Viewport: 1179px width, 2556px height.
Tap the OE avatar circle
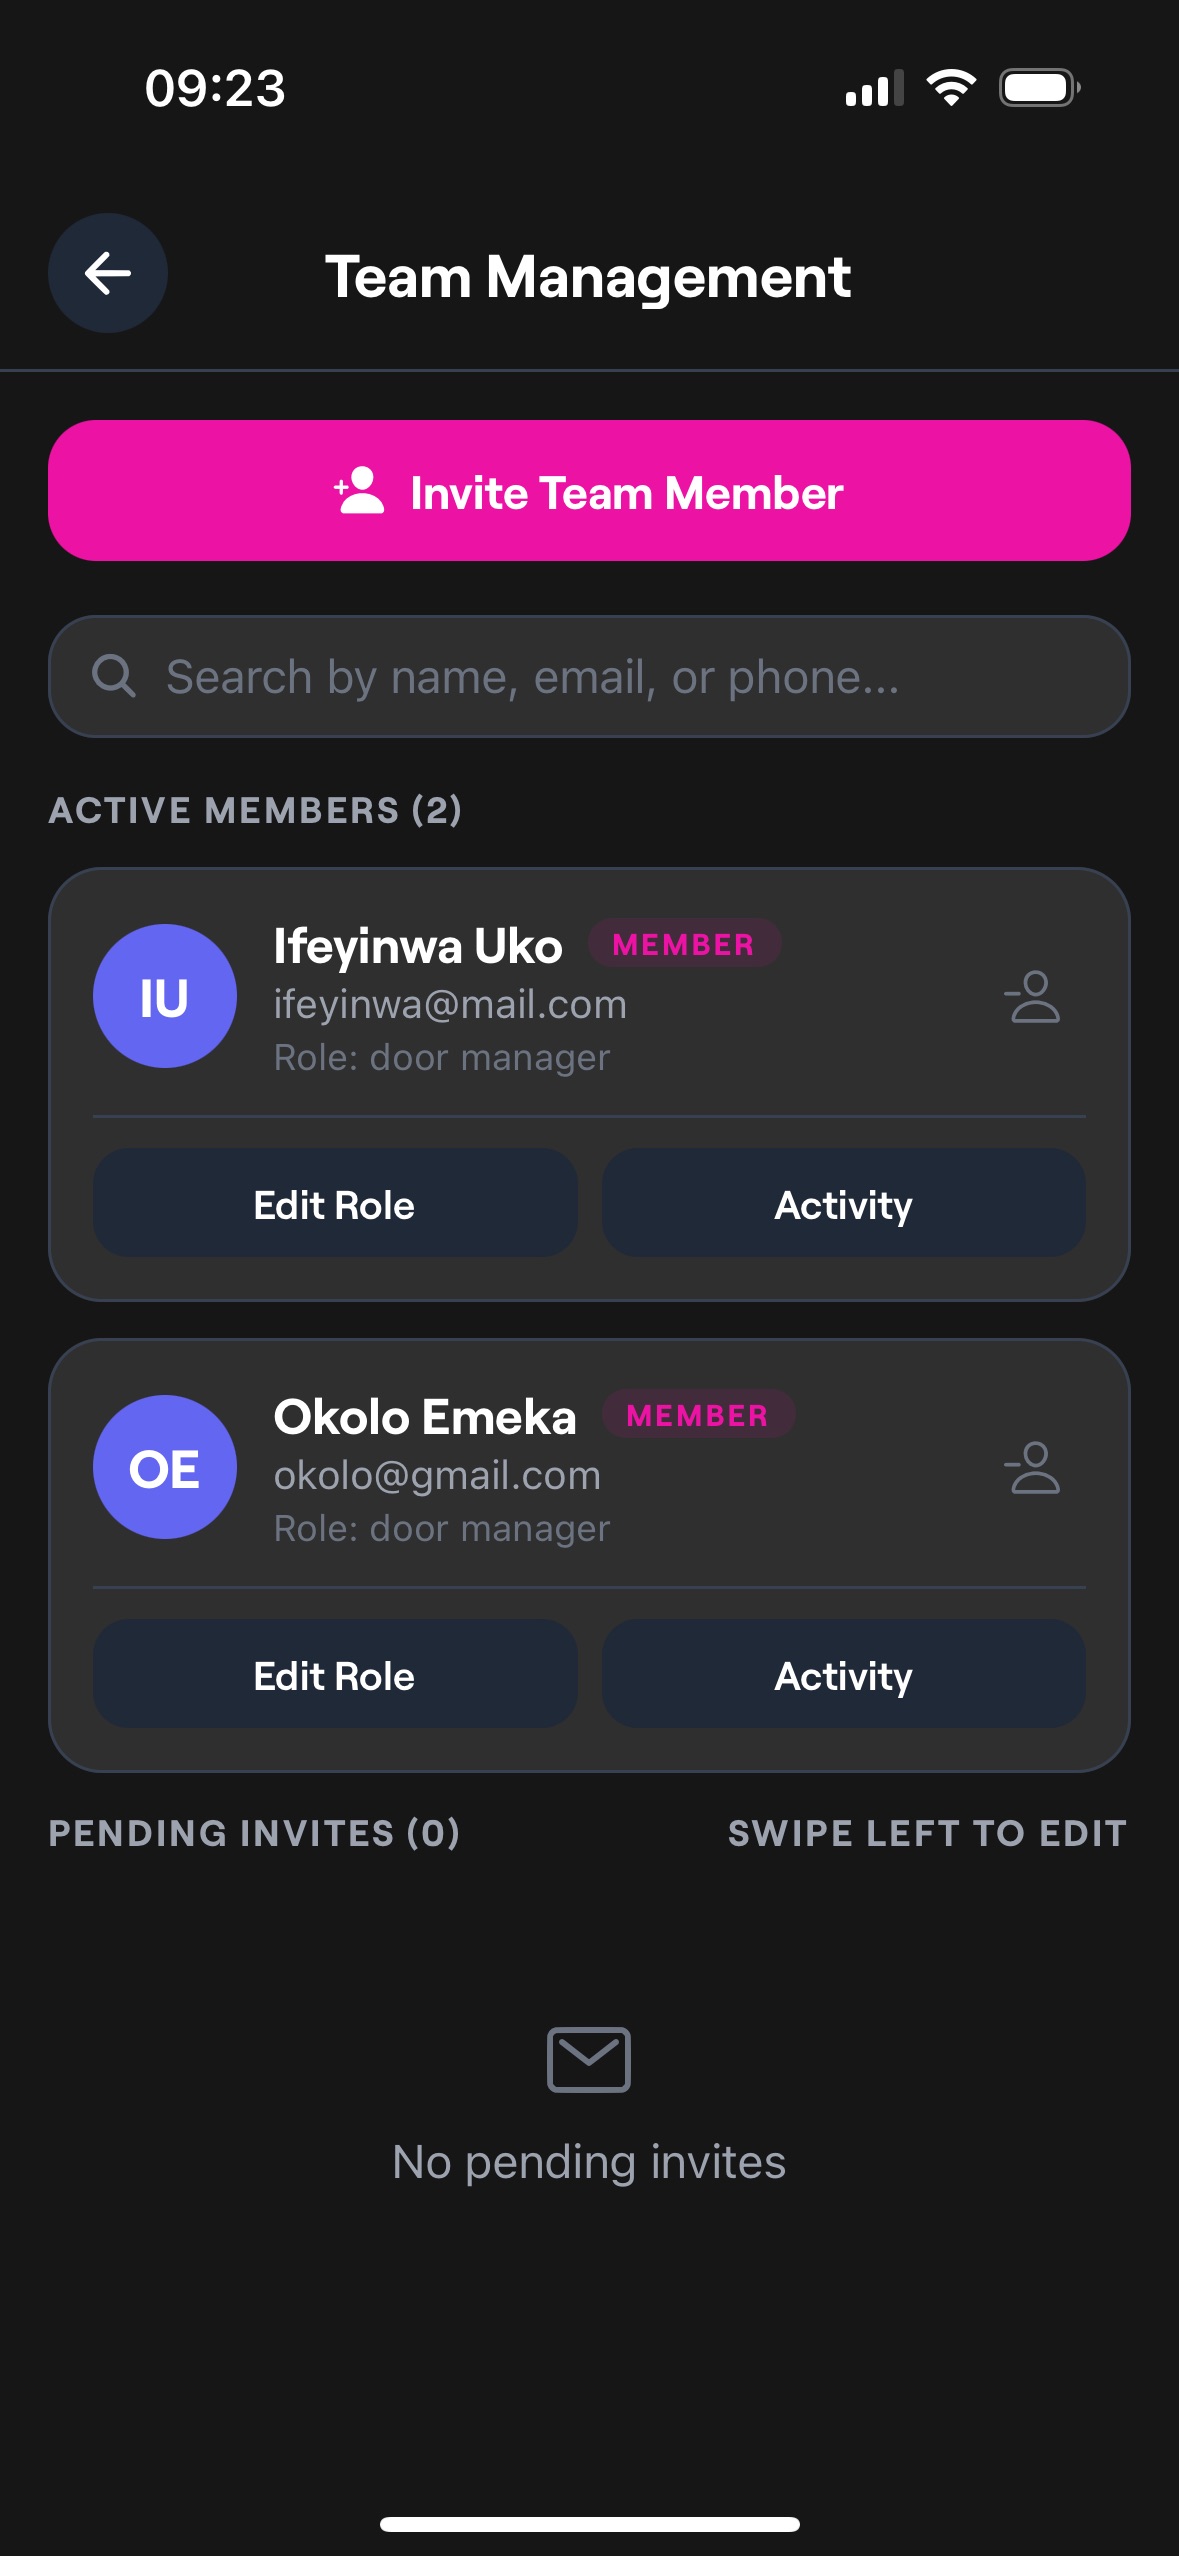(165, 1467)
